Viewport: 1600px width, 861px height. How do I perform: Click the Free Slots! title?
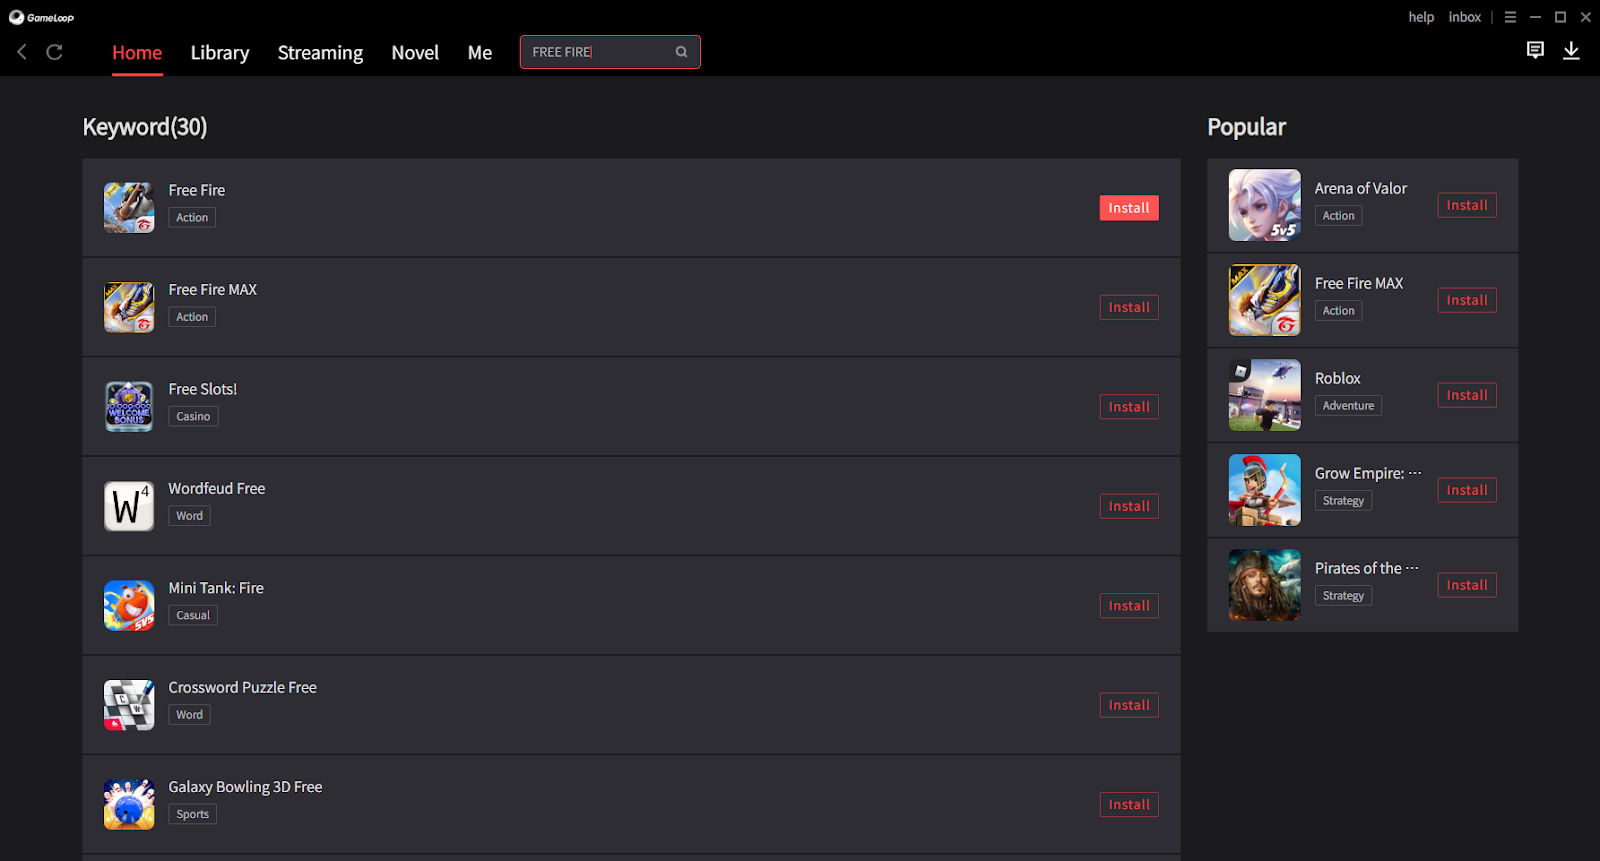click(203, 389)
